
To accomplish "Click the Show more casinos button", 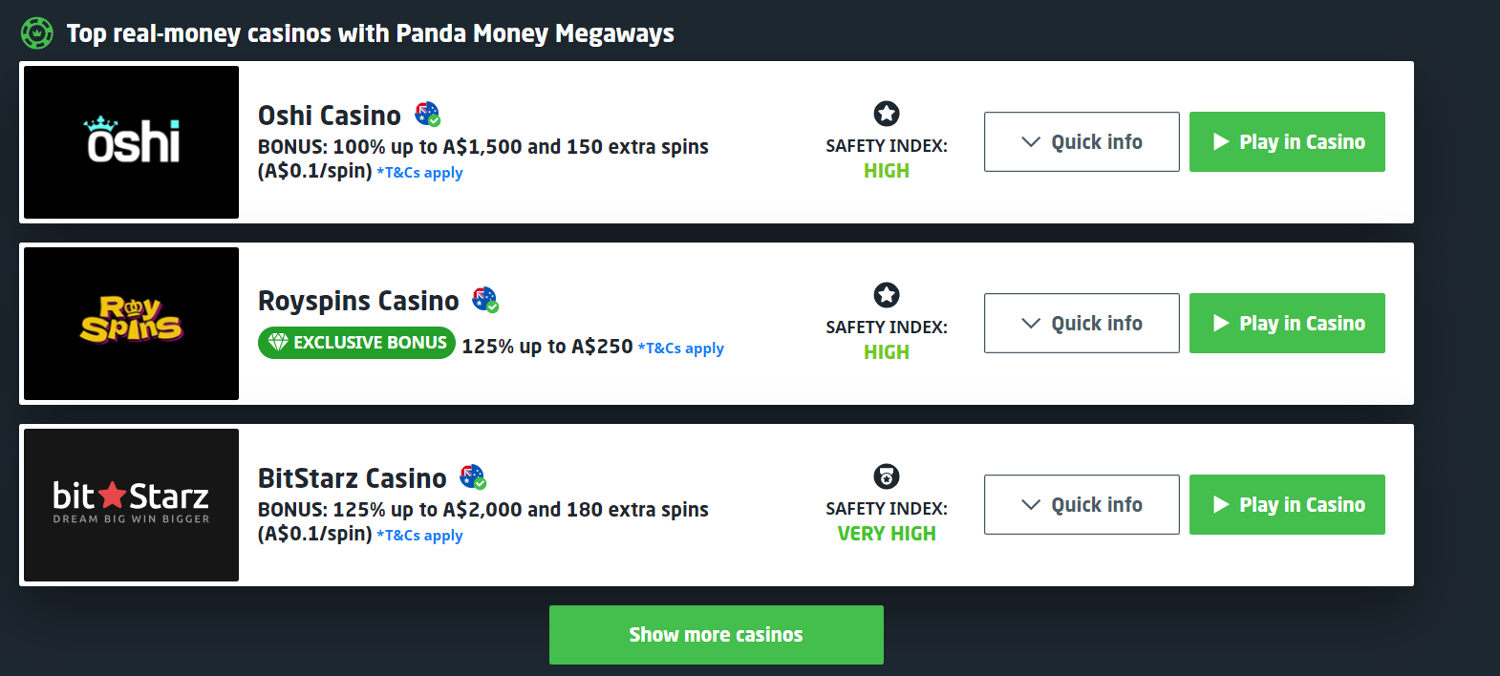I will point(716,635).
